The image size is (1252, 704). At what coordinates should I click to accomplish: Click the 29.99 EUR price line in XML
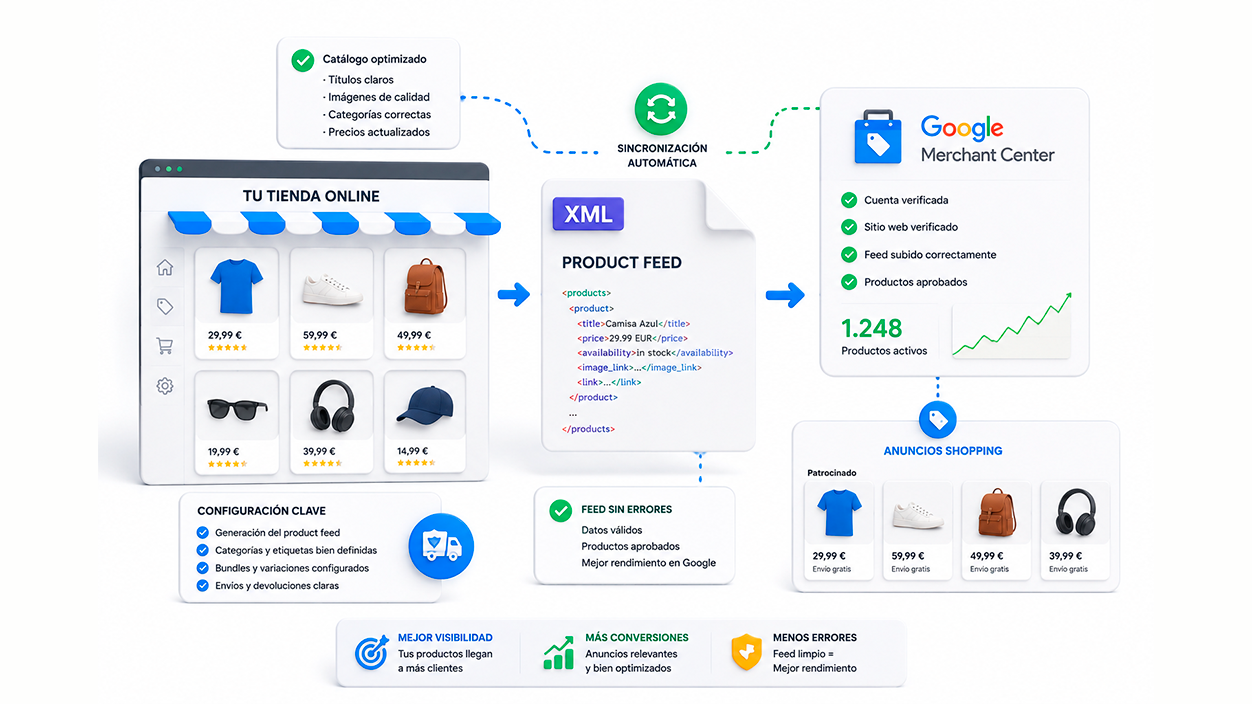coord(631,338)
